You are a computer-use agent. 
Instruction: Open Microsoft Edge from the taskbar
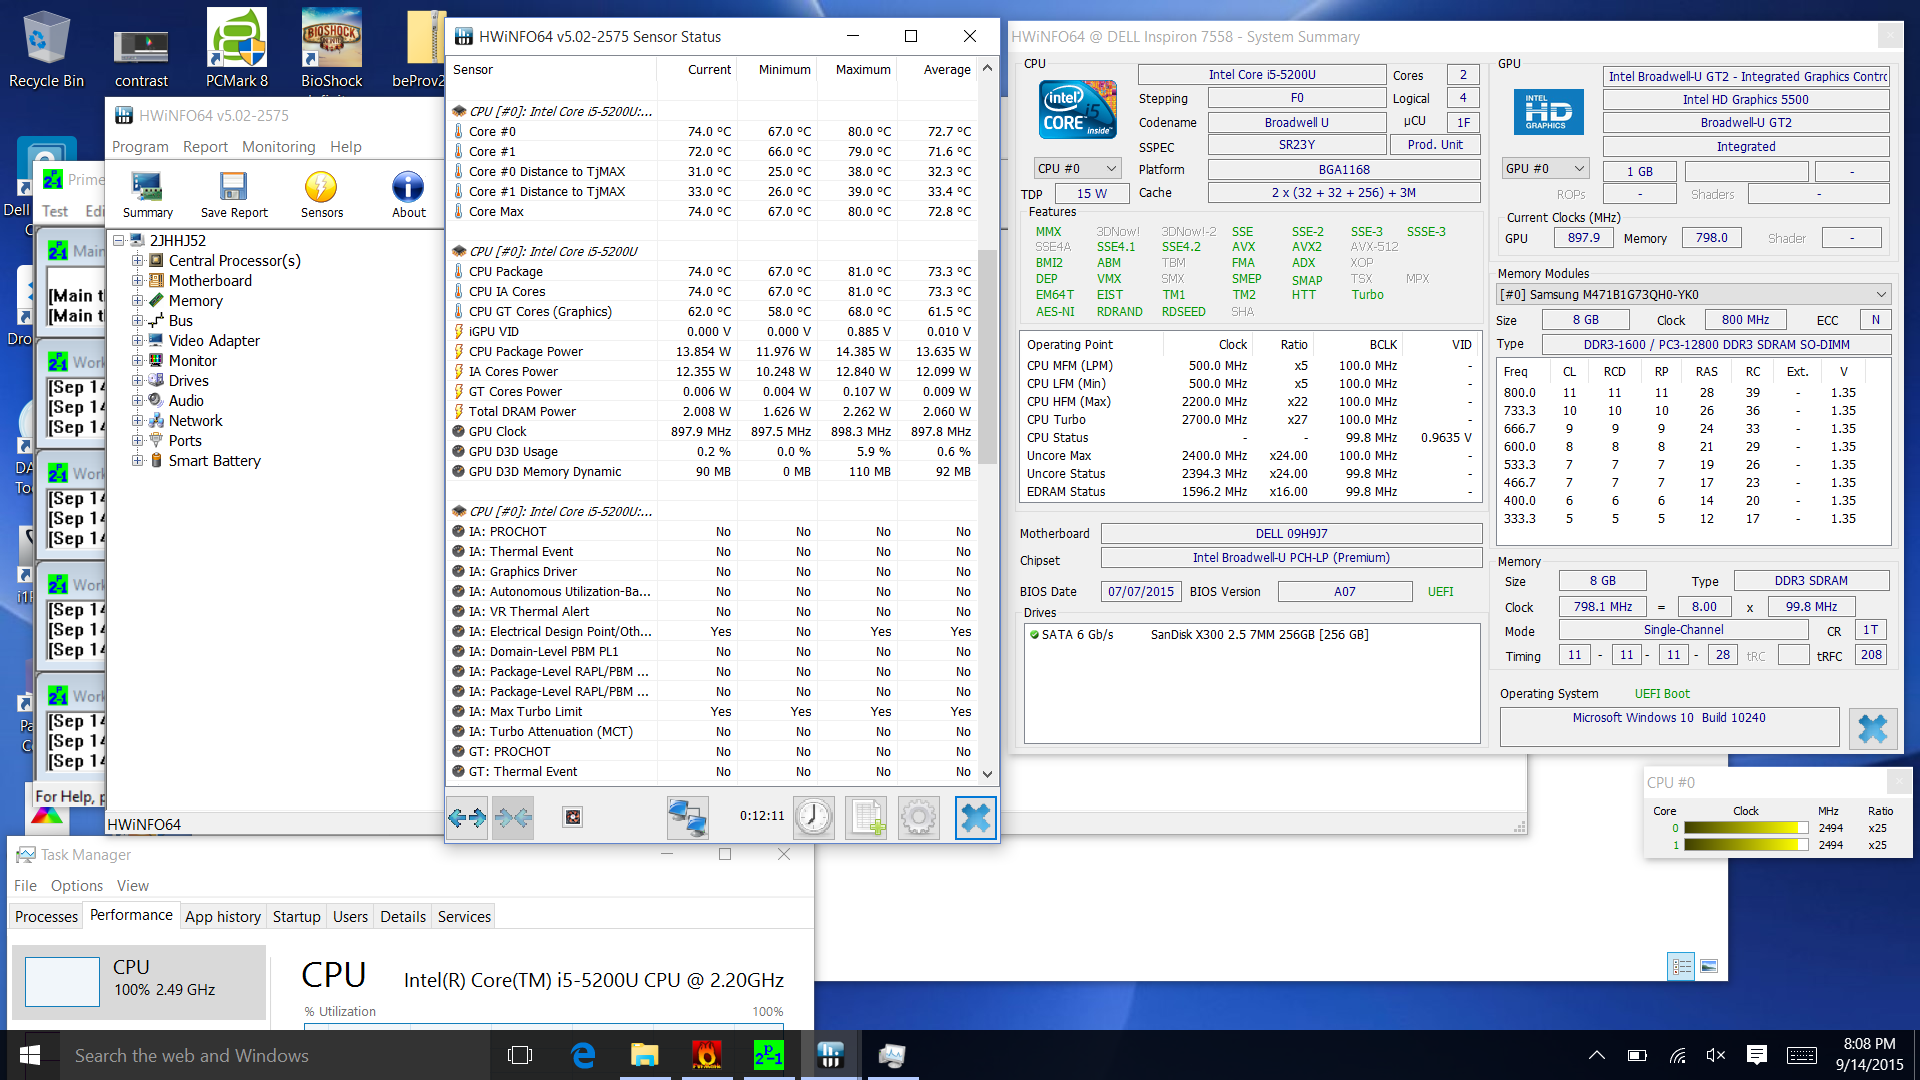click(x=583, y=1055)
